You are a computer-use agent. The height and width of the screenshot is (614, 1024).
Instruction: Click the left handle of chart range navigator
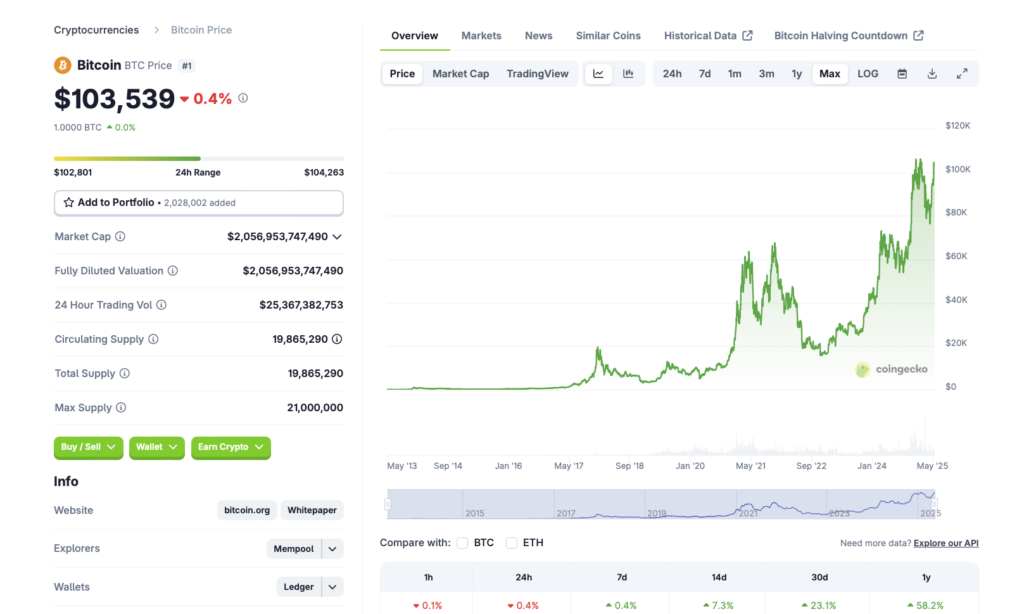coord(387,504)
